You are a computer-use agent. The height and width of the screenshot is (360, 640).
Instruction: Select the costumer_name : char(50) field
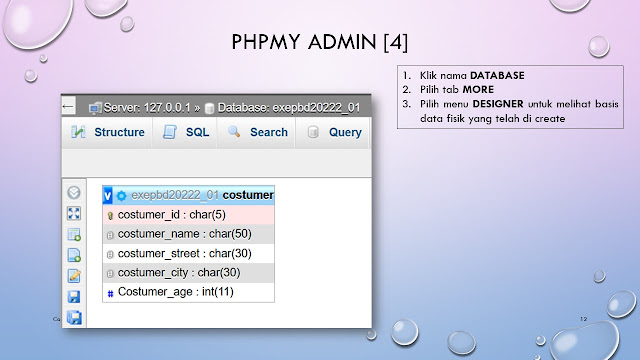click(x=189, y=234)
